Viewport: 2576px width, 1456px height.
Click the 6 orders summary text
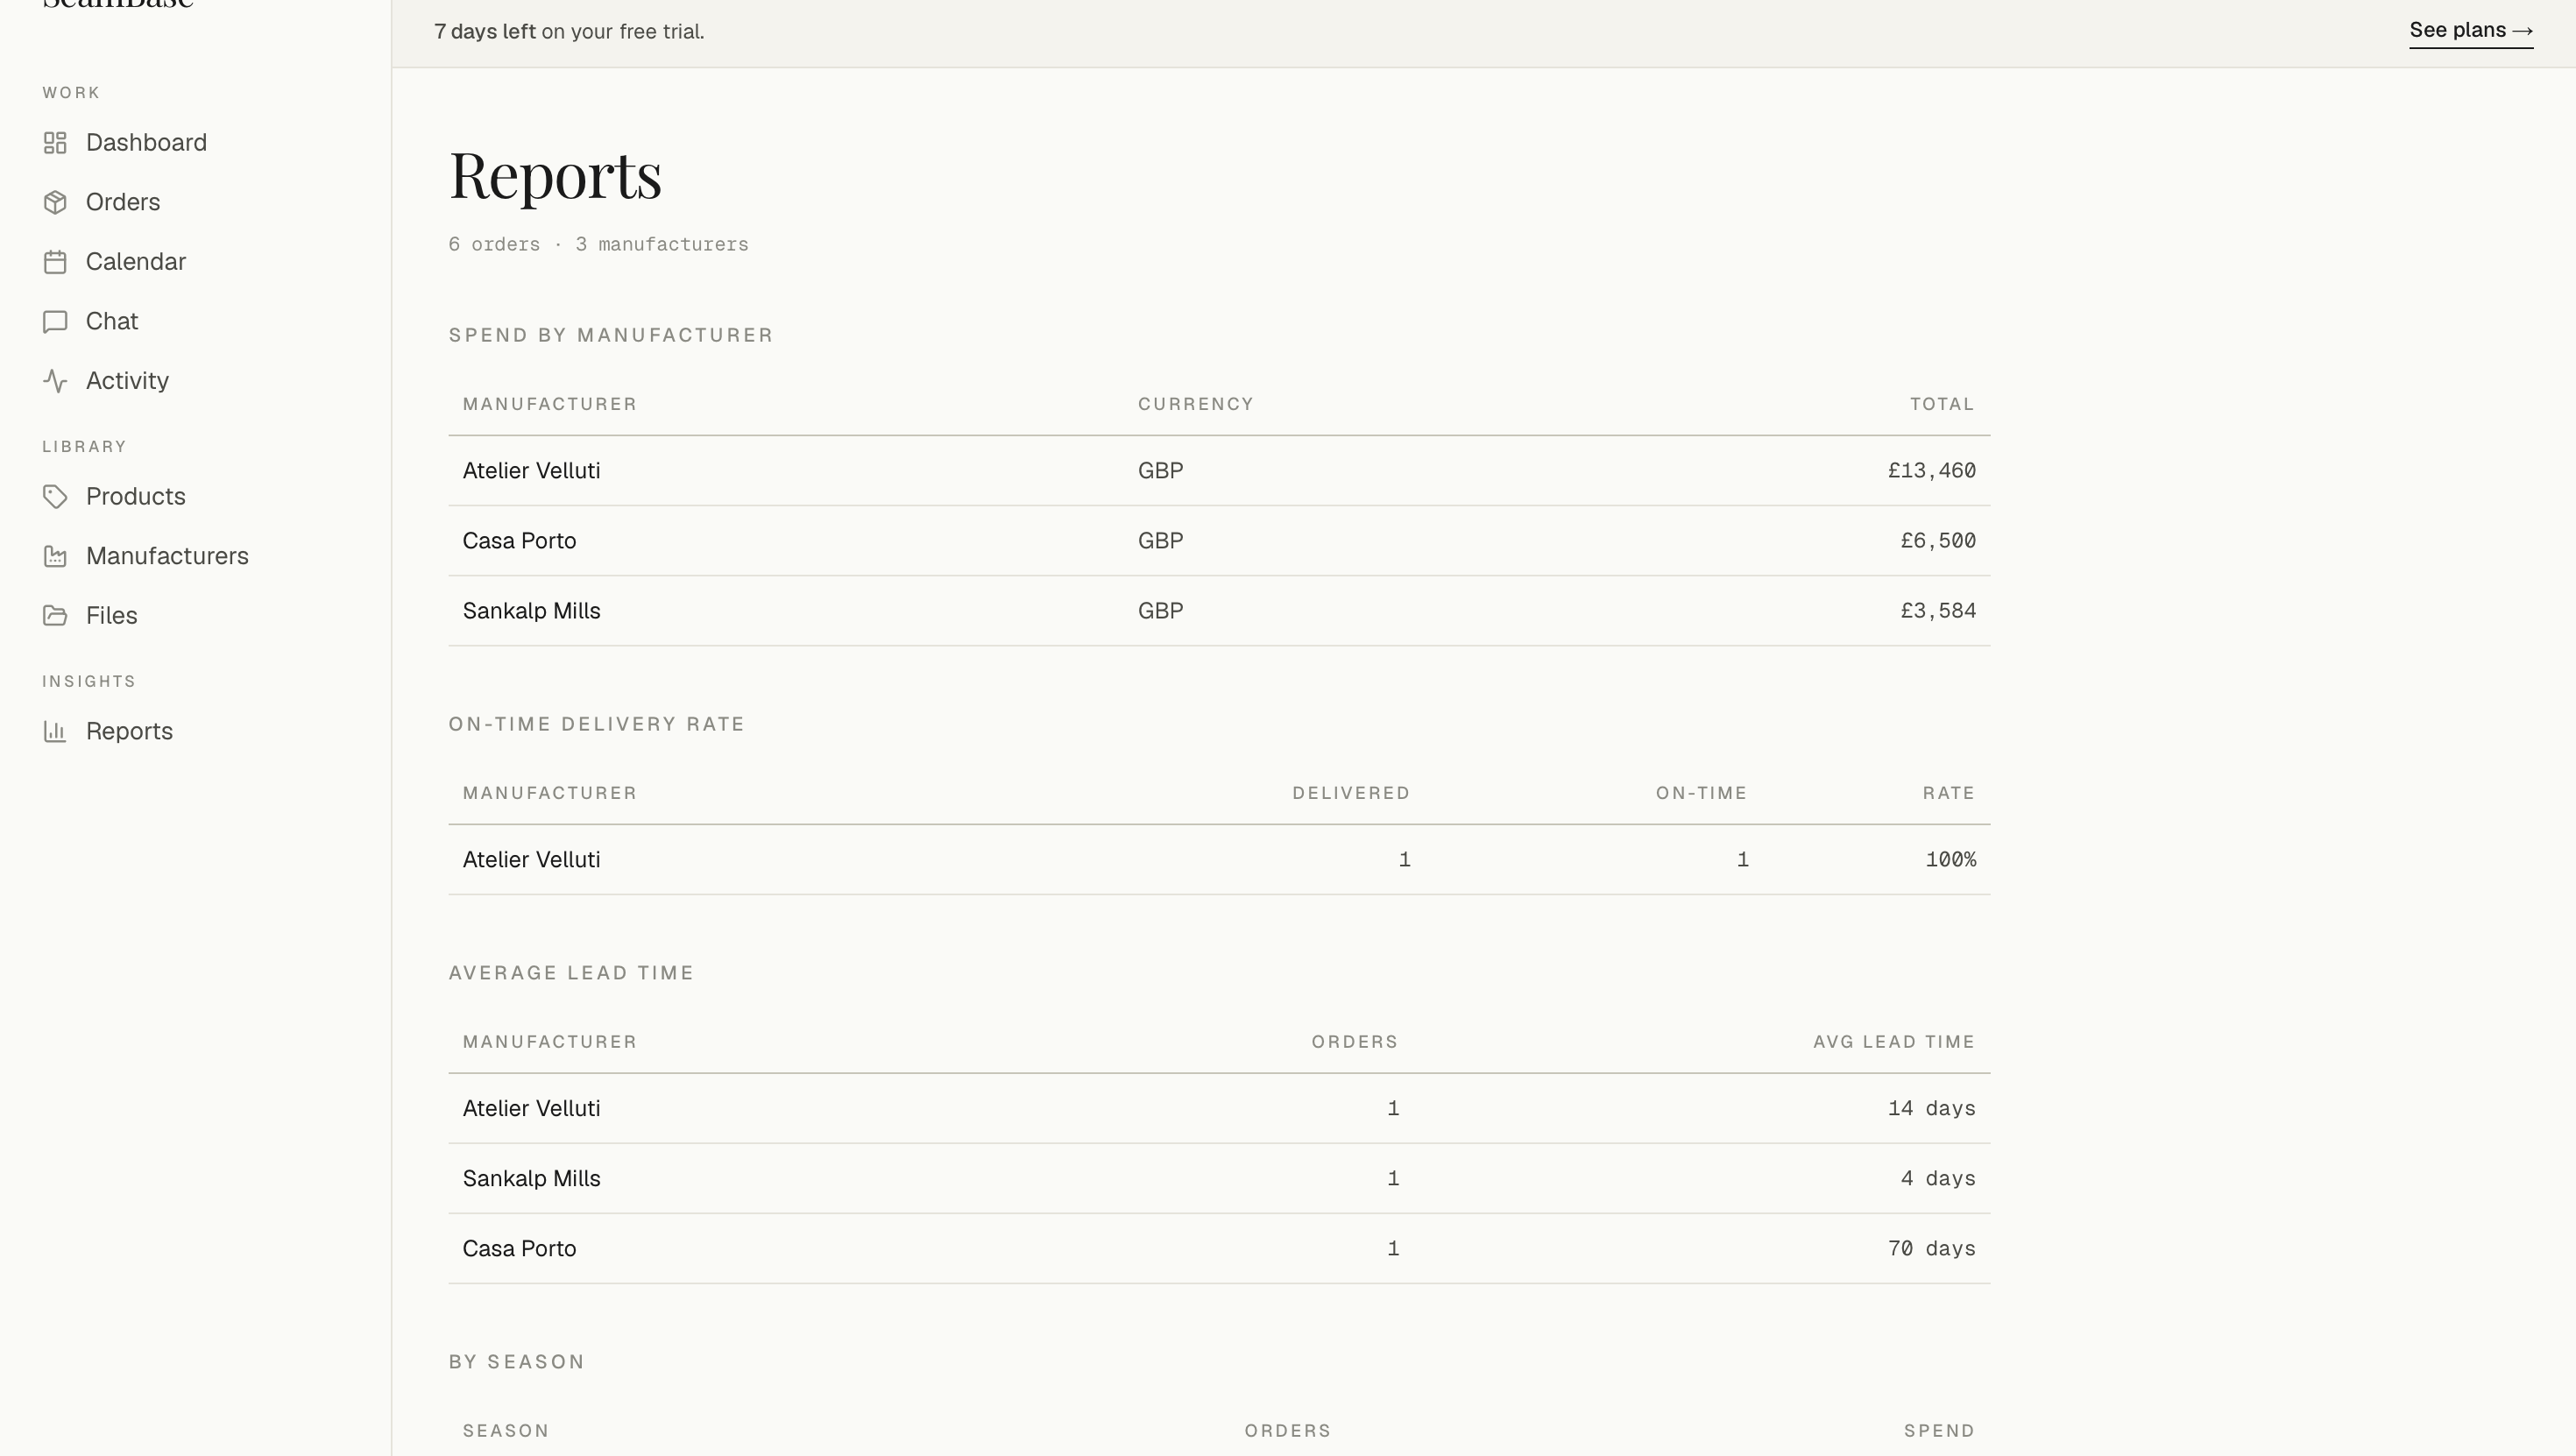[494, 245]
